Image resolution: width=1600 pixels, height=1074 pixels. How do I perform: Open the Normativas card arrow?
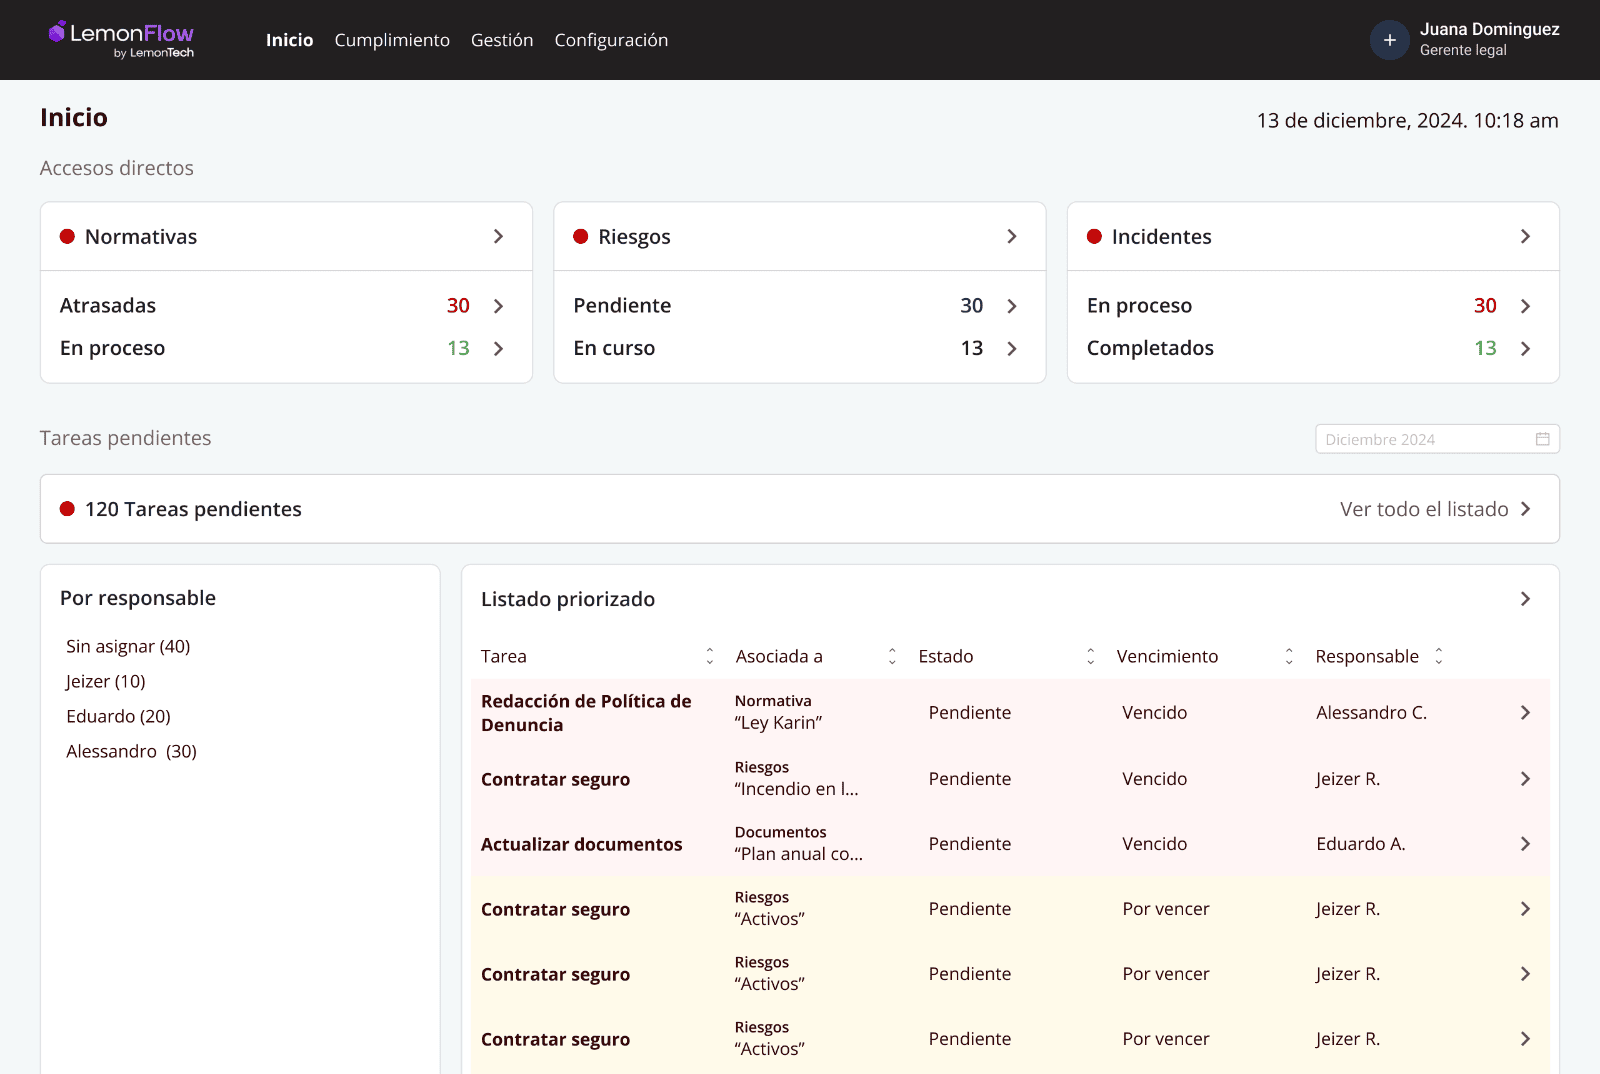(x=498, y=236)
